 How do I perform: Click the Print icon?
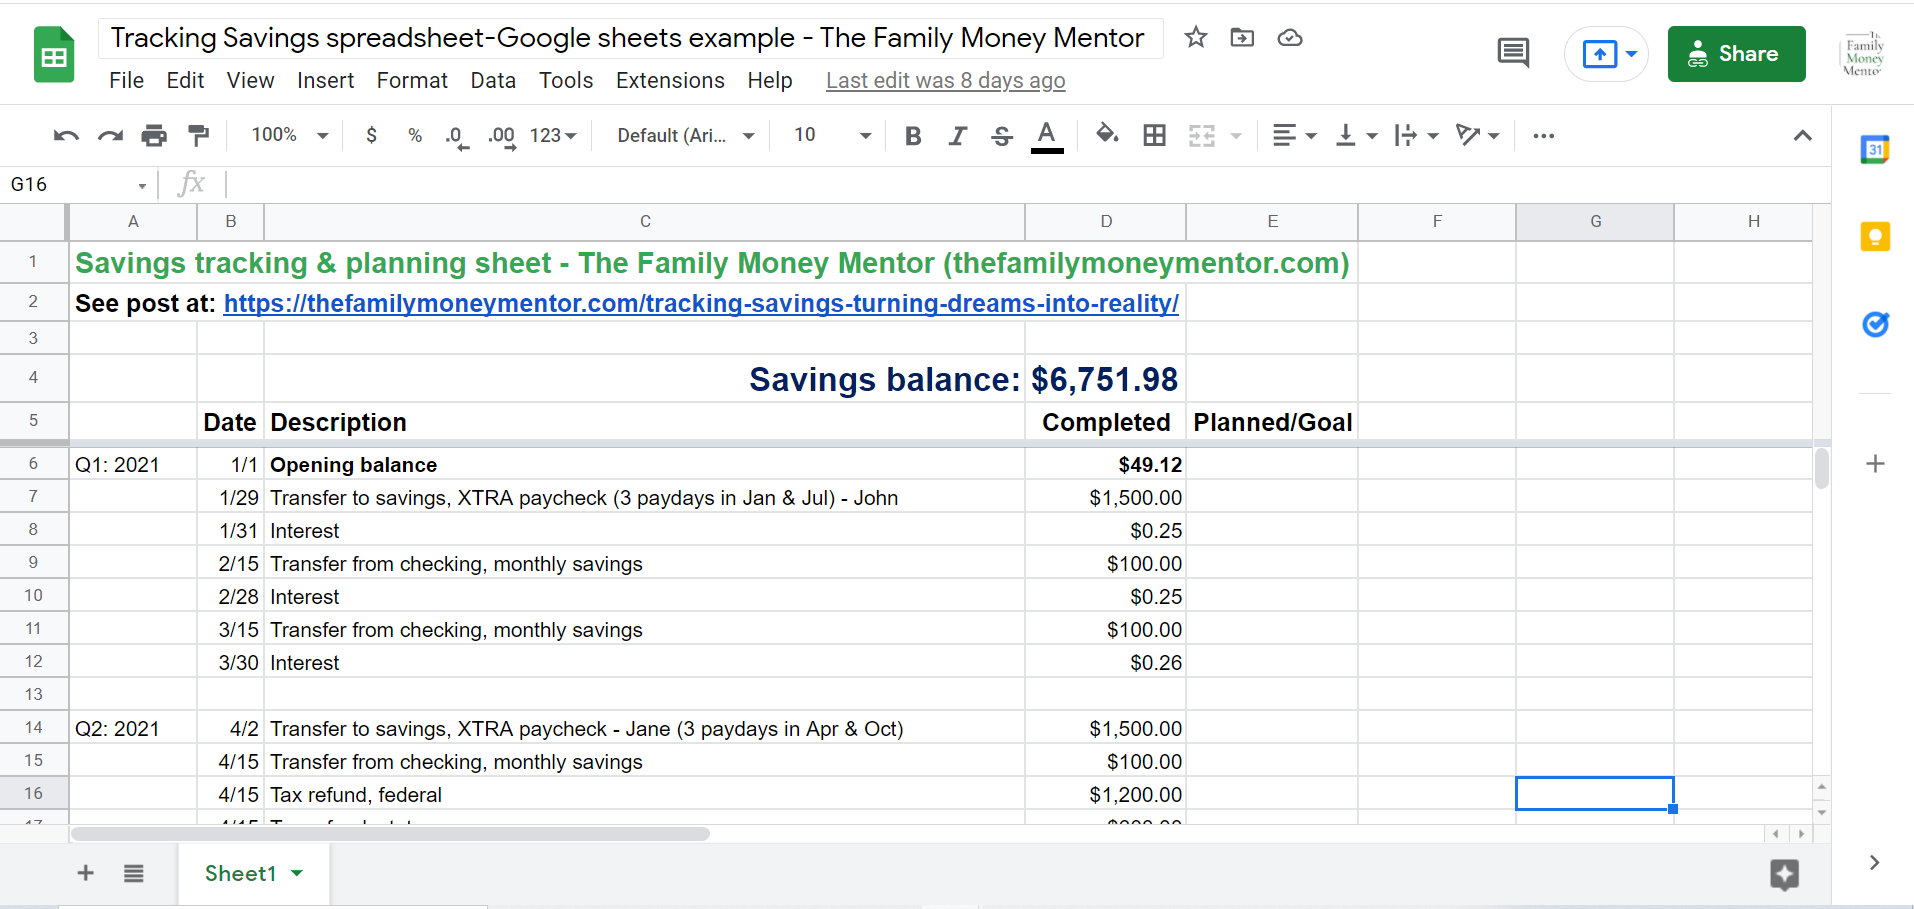point(154,136)
